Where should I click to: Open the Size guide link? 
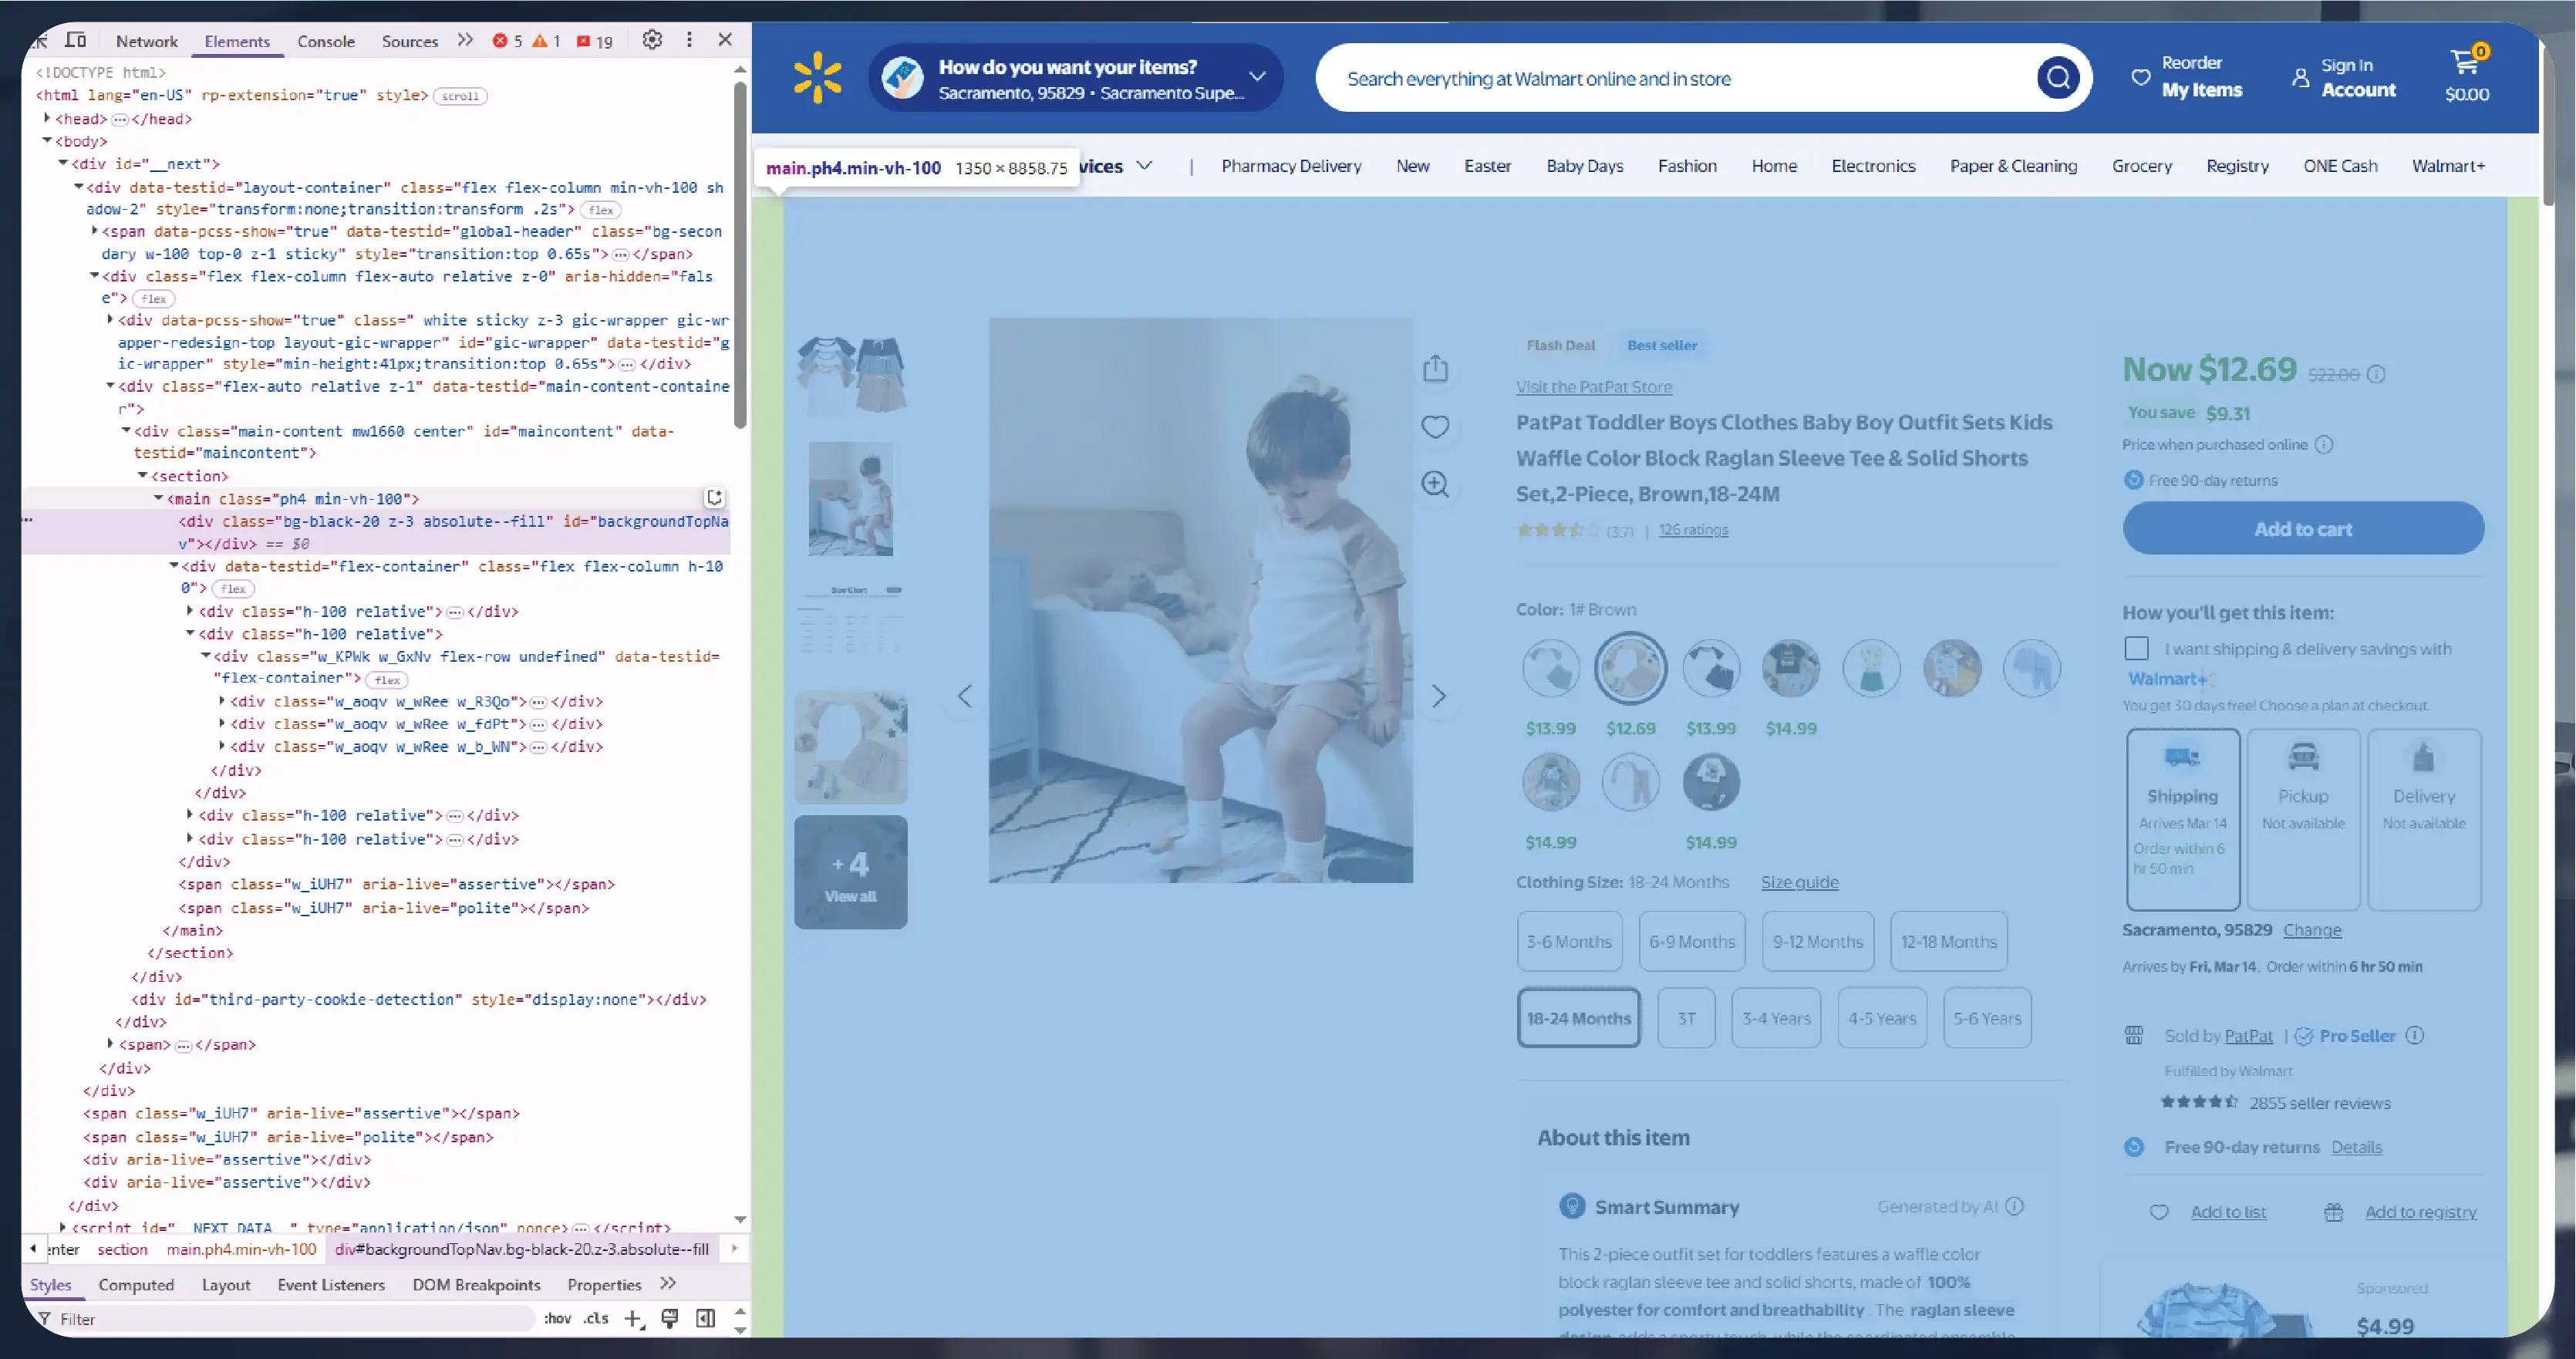coord(1799,882)
